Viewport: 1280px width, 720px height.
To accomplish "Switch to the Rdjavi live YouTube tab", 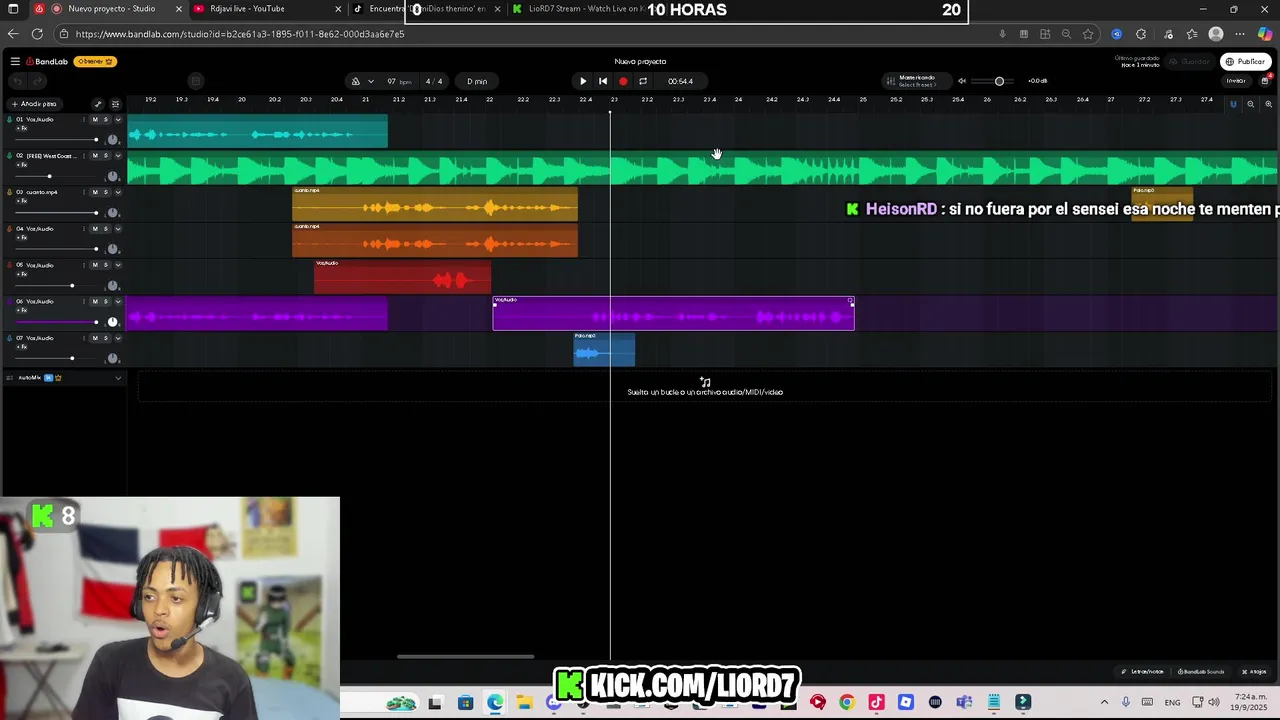I will click(265, 9).
